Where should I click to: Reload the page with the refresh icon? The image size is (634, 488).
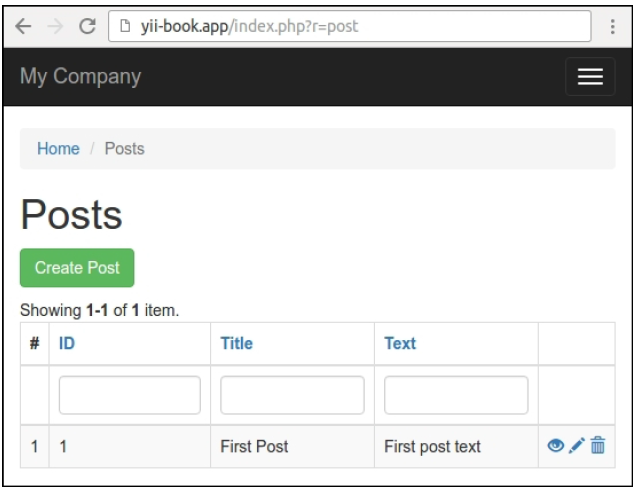[86, 27]
